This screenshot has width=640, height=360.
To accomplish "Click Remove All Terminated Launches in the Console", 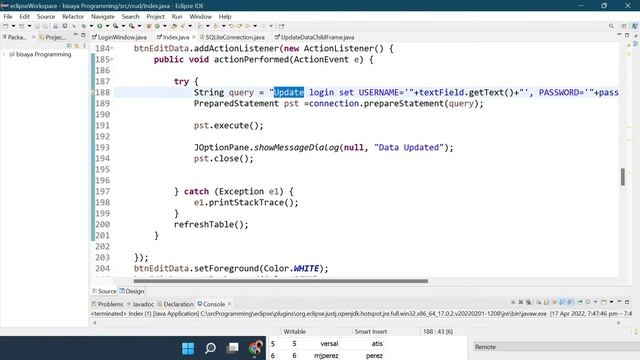I will coord(529,302).
